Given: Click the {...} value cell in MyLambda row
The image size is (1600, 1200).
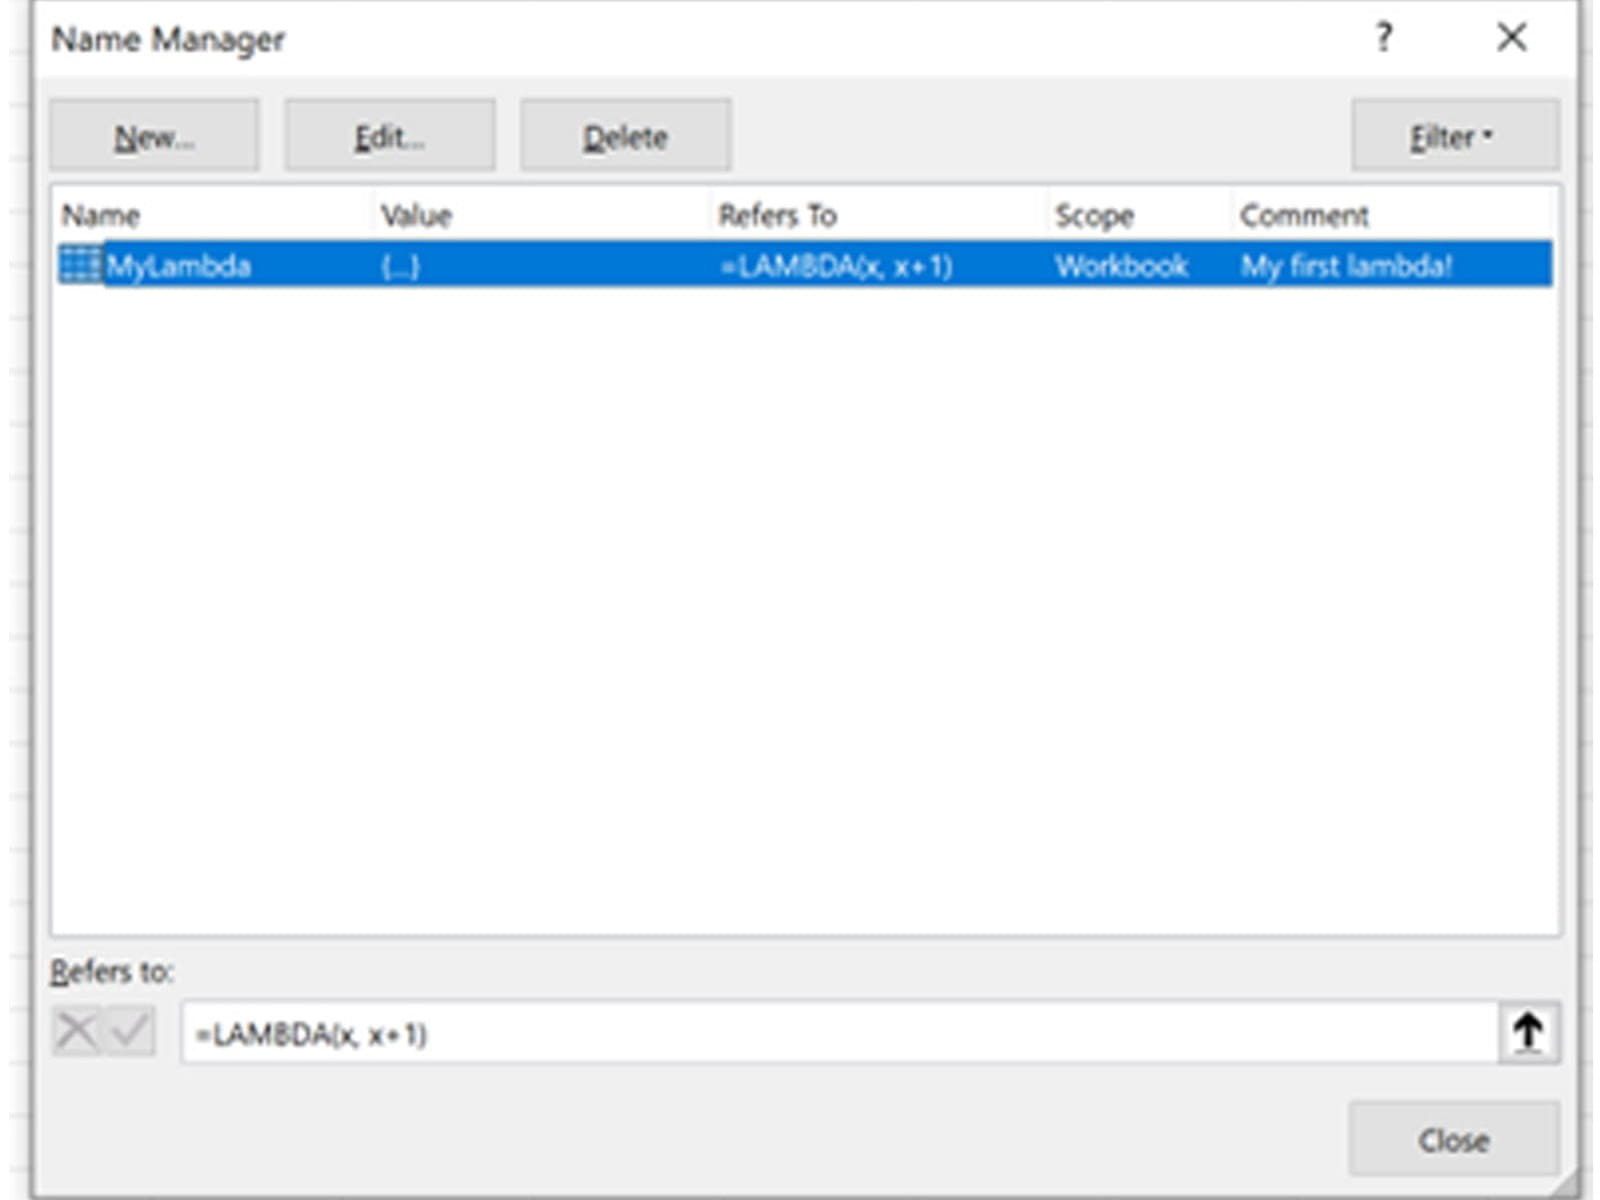Looking at the screenshot, I should [400, 266].
